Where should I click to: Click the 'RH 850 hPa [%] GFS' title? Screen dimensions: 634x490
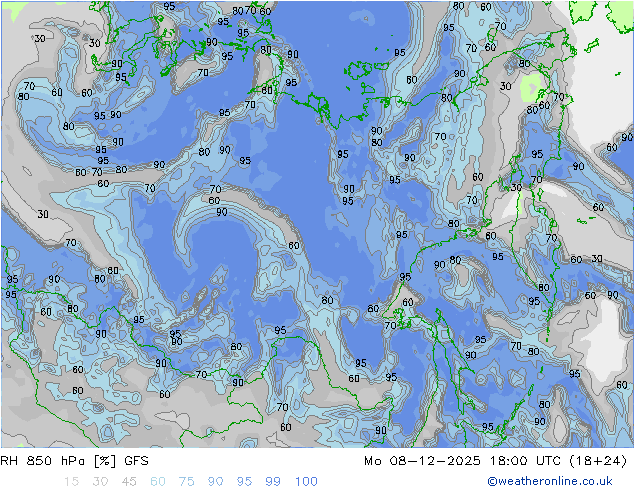[74, 461]
